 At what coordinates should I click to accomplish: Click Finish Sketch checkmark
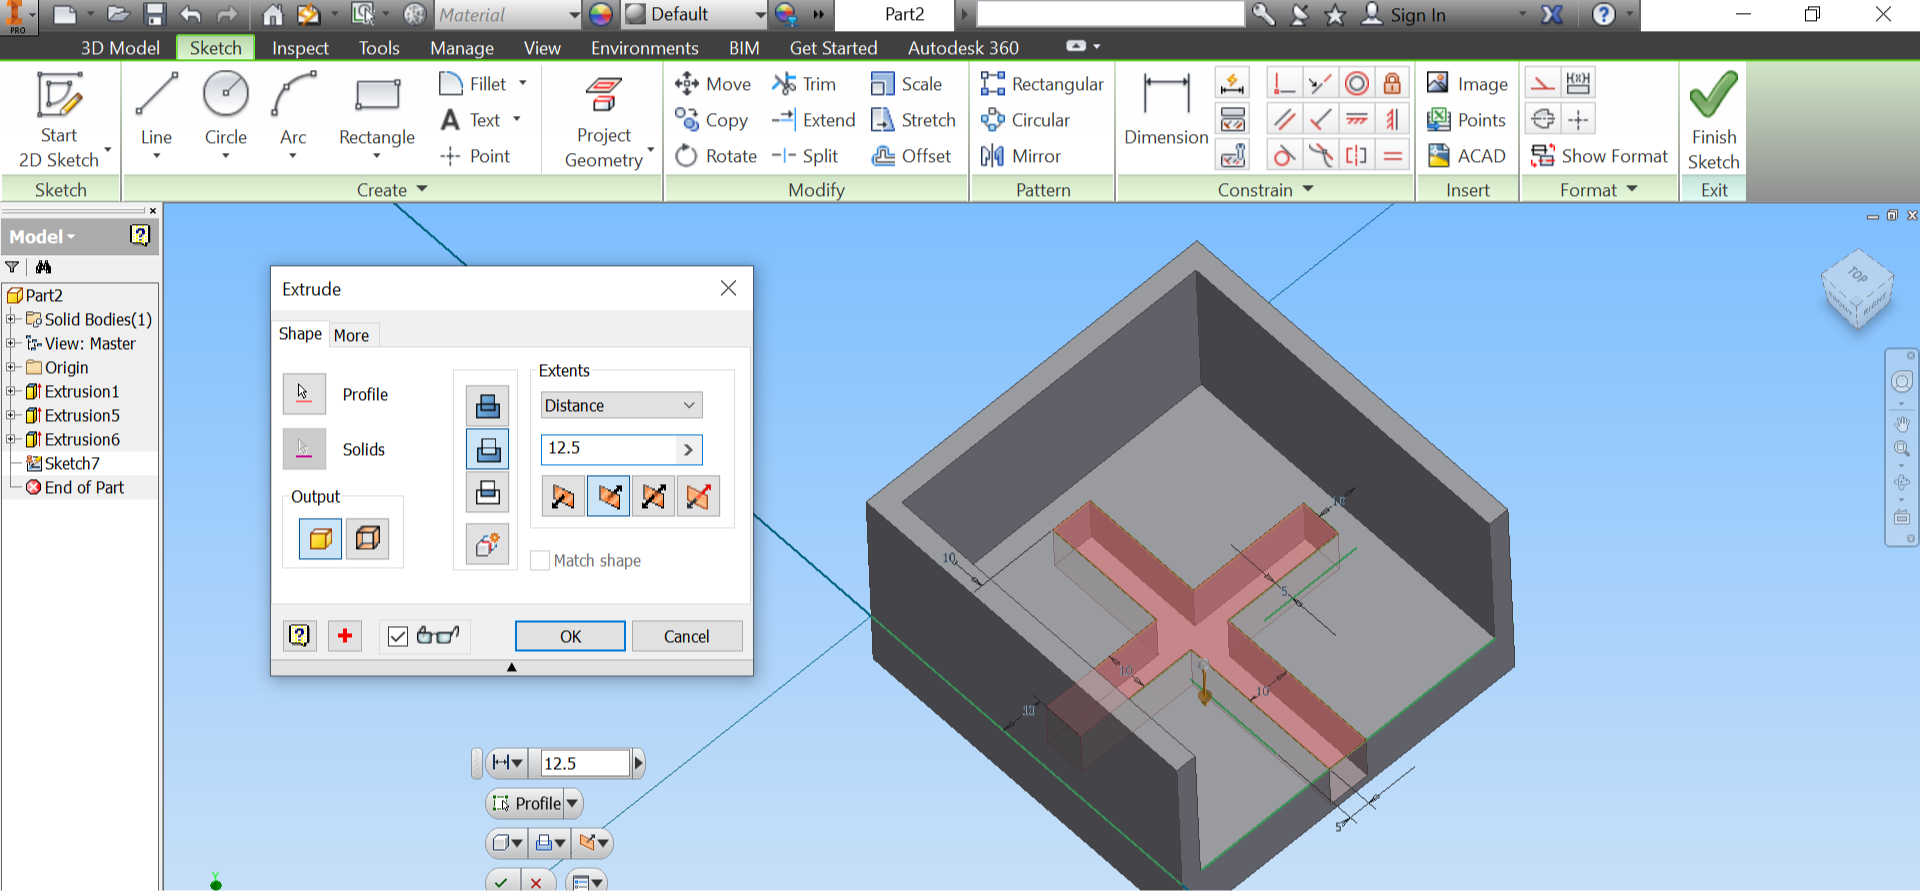tap(1713, 120)
